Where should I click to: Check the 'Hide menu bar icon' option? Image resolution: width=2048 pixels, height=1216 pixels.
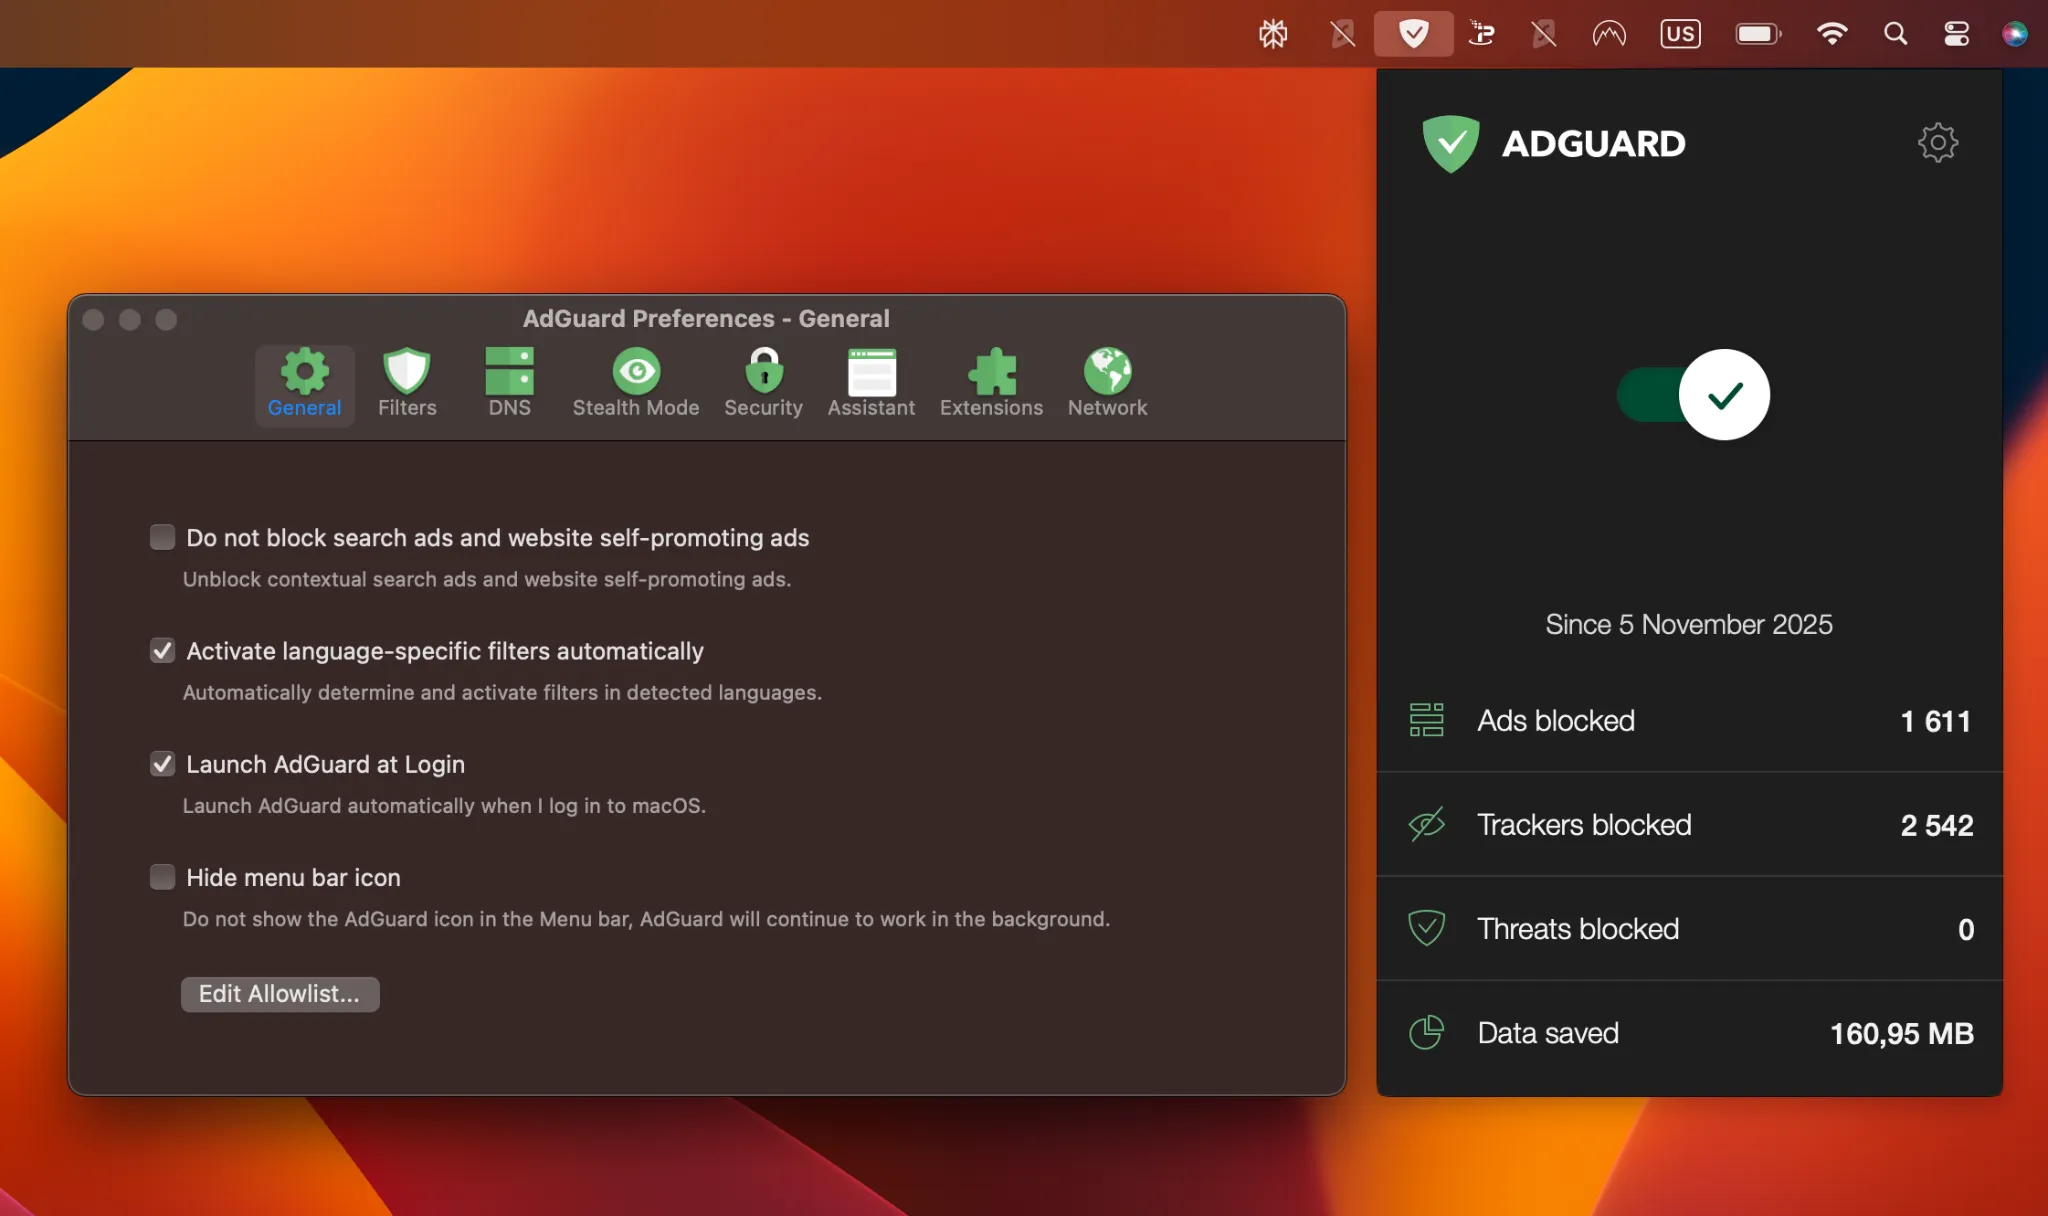tap(161, 876)
